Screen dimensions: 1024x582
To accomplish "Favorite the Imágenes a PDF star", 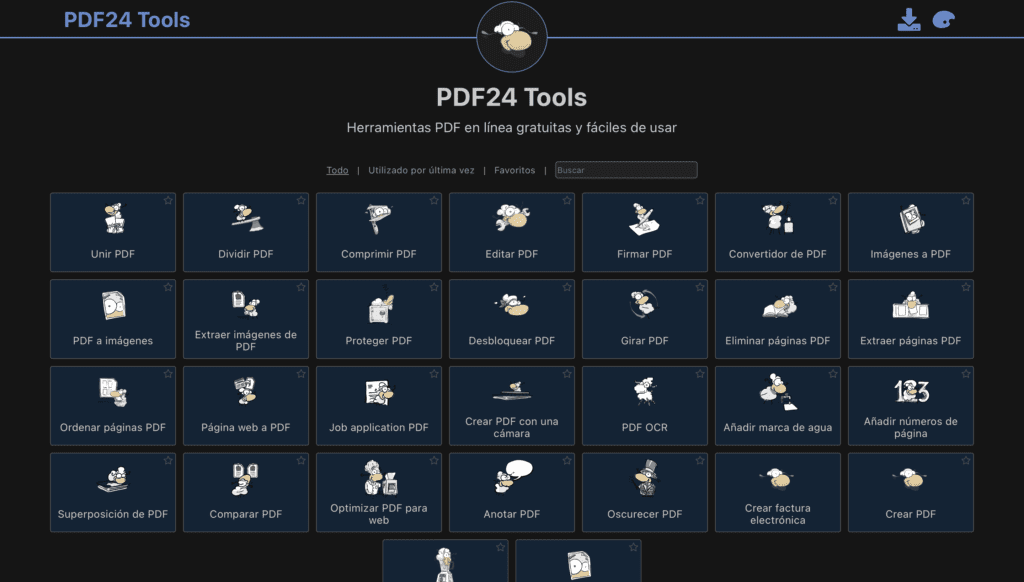I will 966,201.
